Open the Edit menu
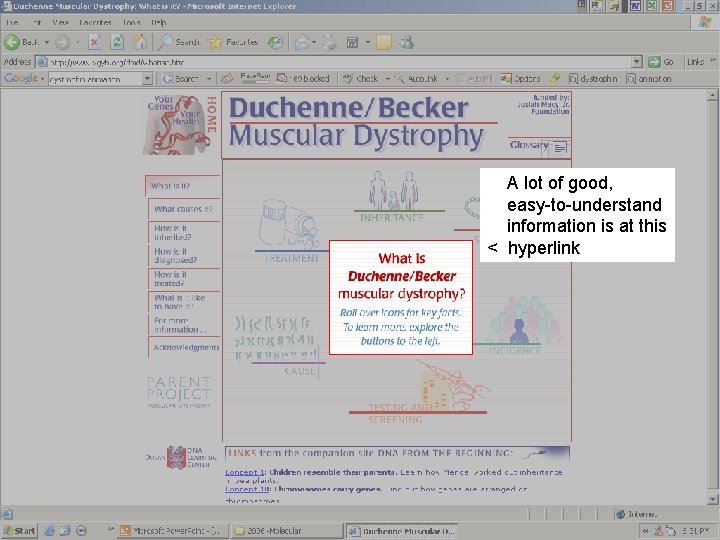Screen dimensions: 720x540 (x=37, y=22)
